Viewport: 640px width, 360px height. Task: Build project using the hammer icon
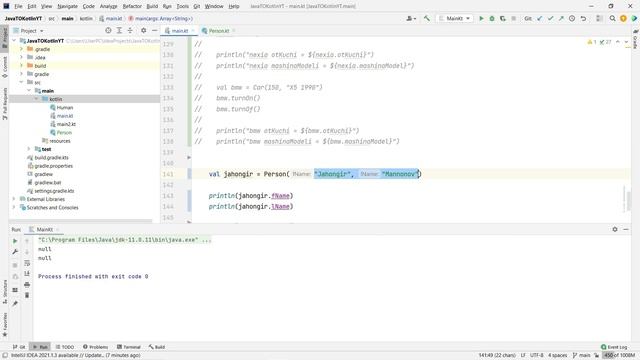[427, 18]
